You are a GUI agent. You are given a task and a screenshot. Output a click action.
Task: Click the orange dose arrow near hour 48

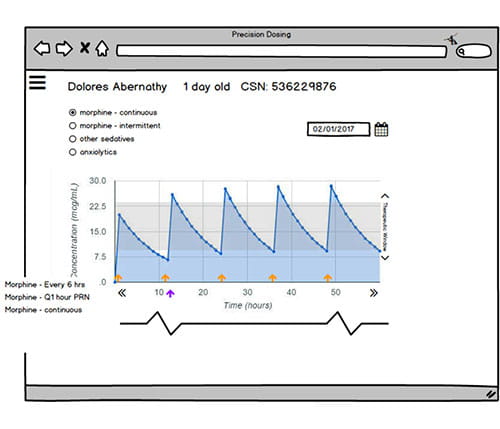pyautogui.click(x=328, y=278)
